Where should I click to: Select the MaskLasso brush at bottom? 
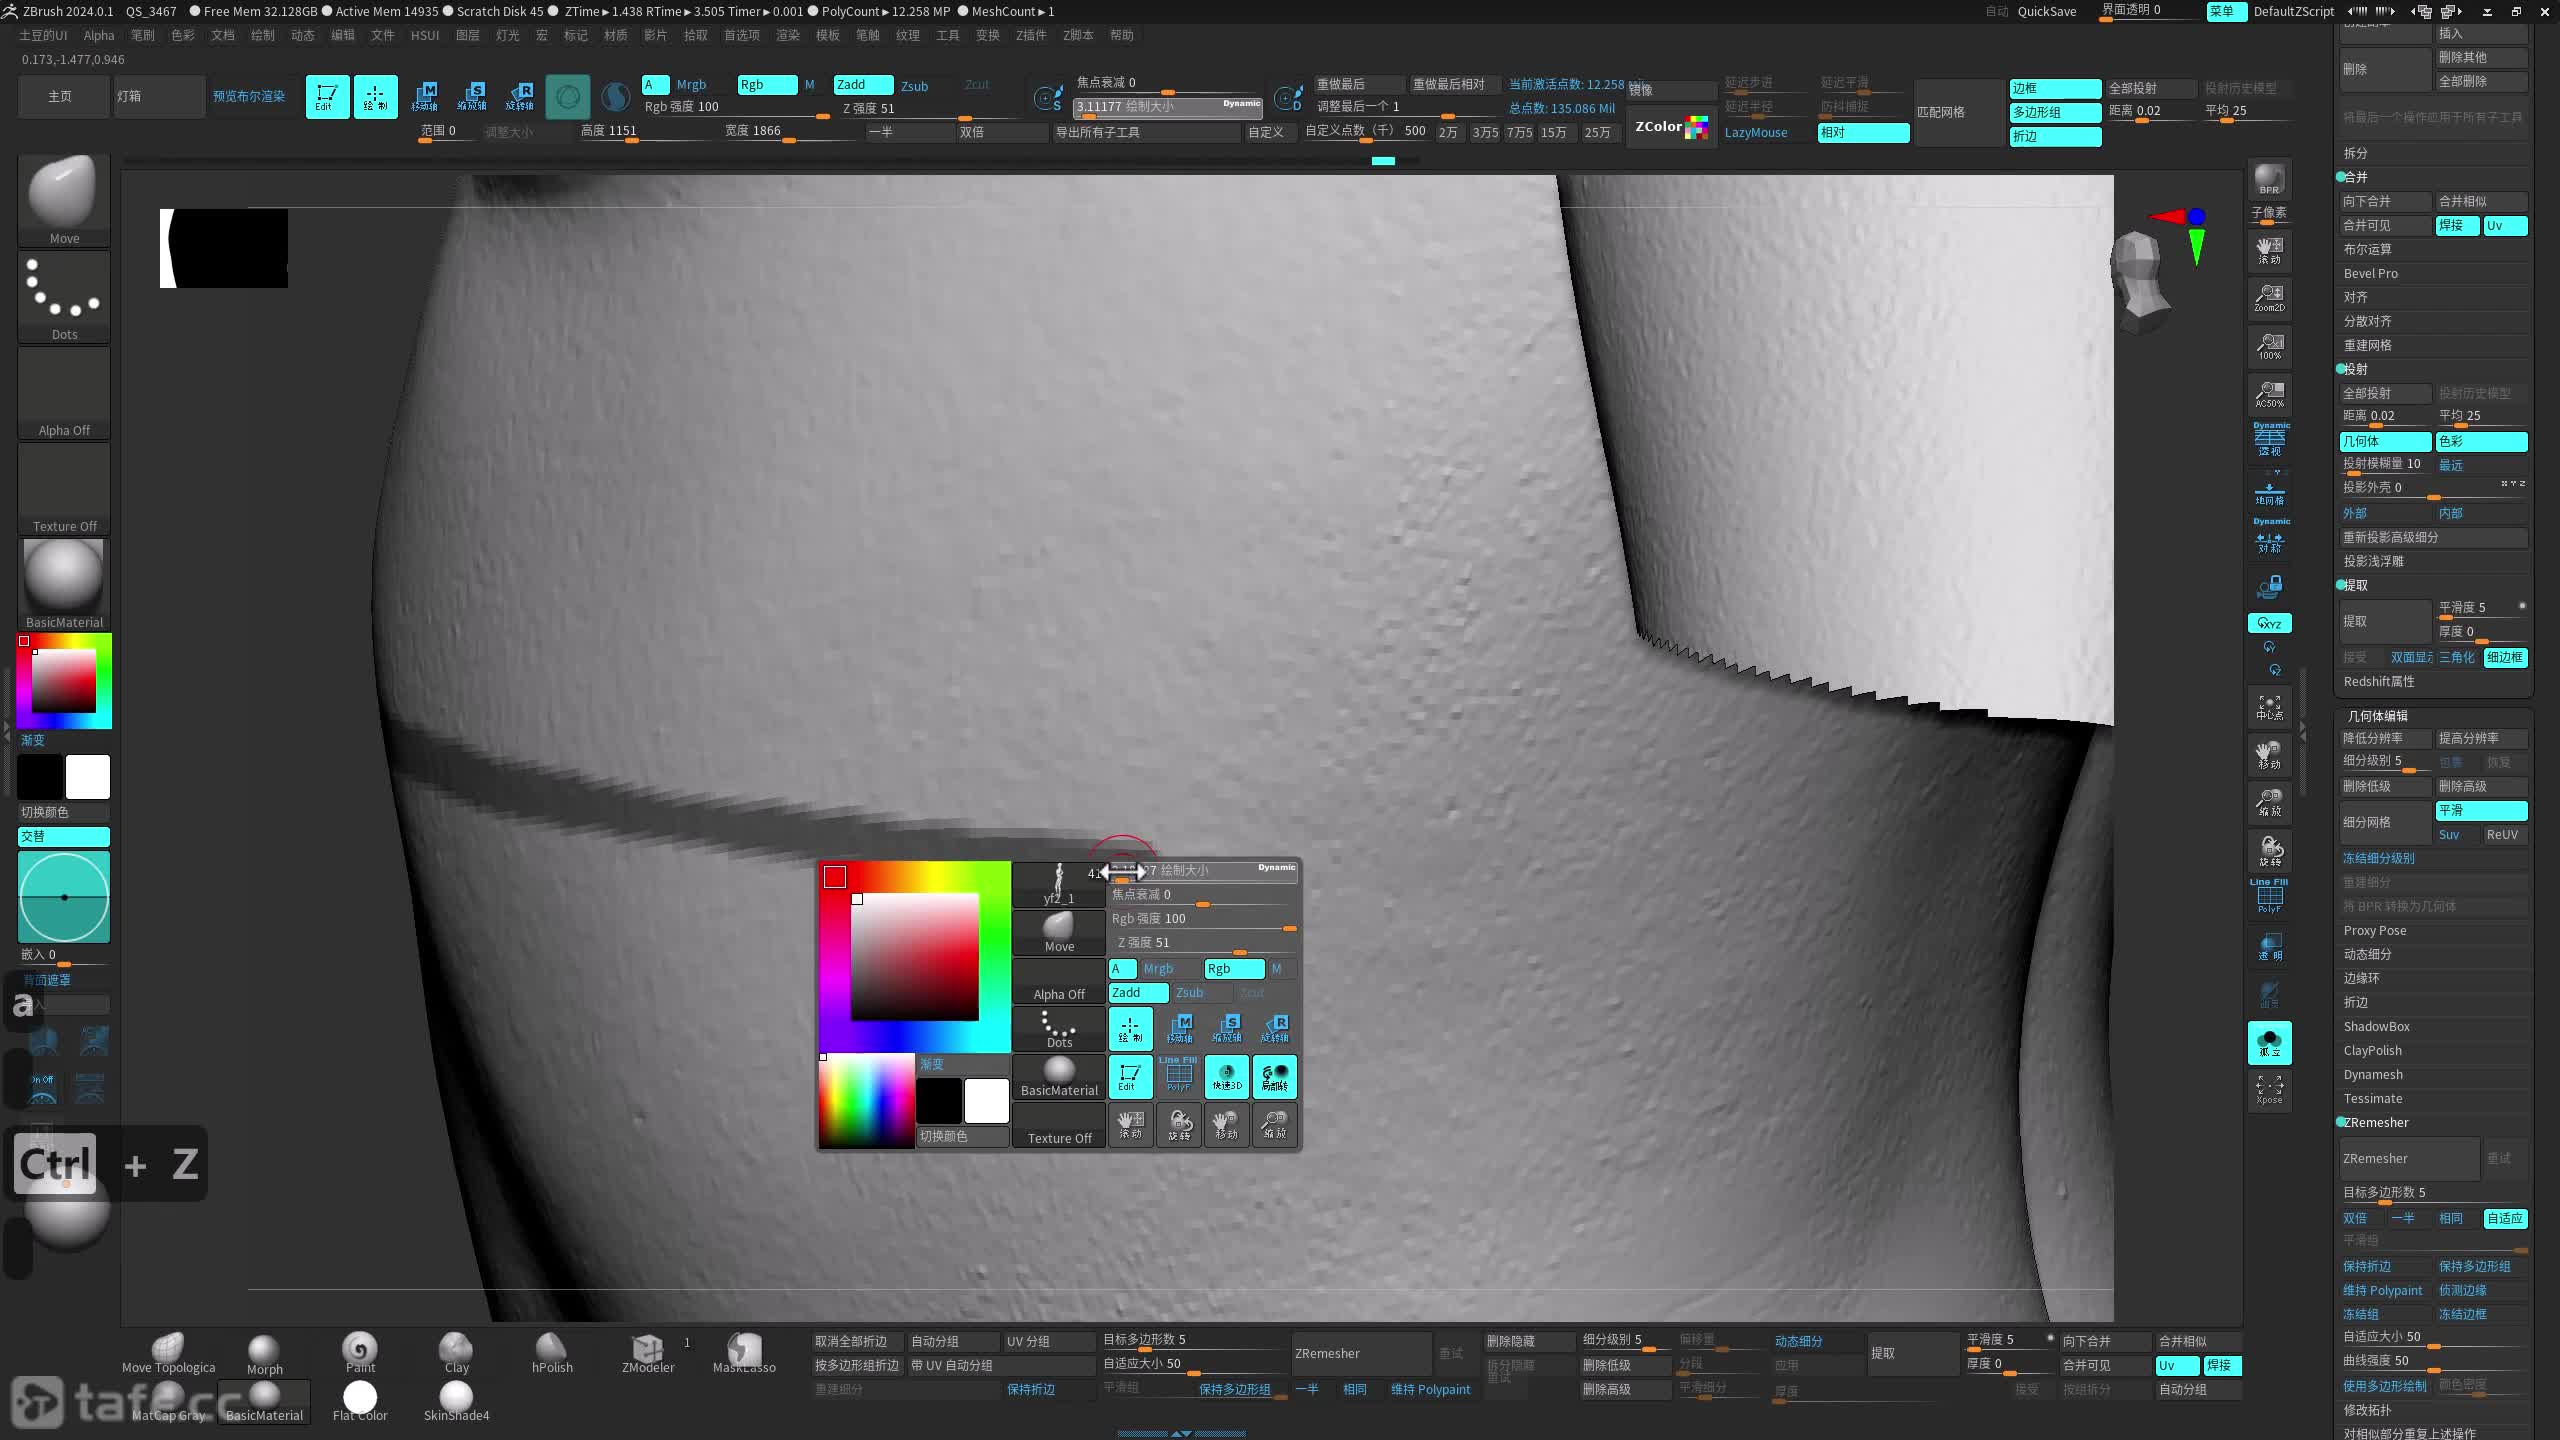(x=744, y=1352)
